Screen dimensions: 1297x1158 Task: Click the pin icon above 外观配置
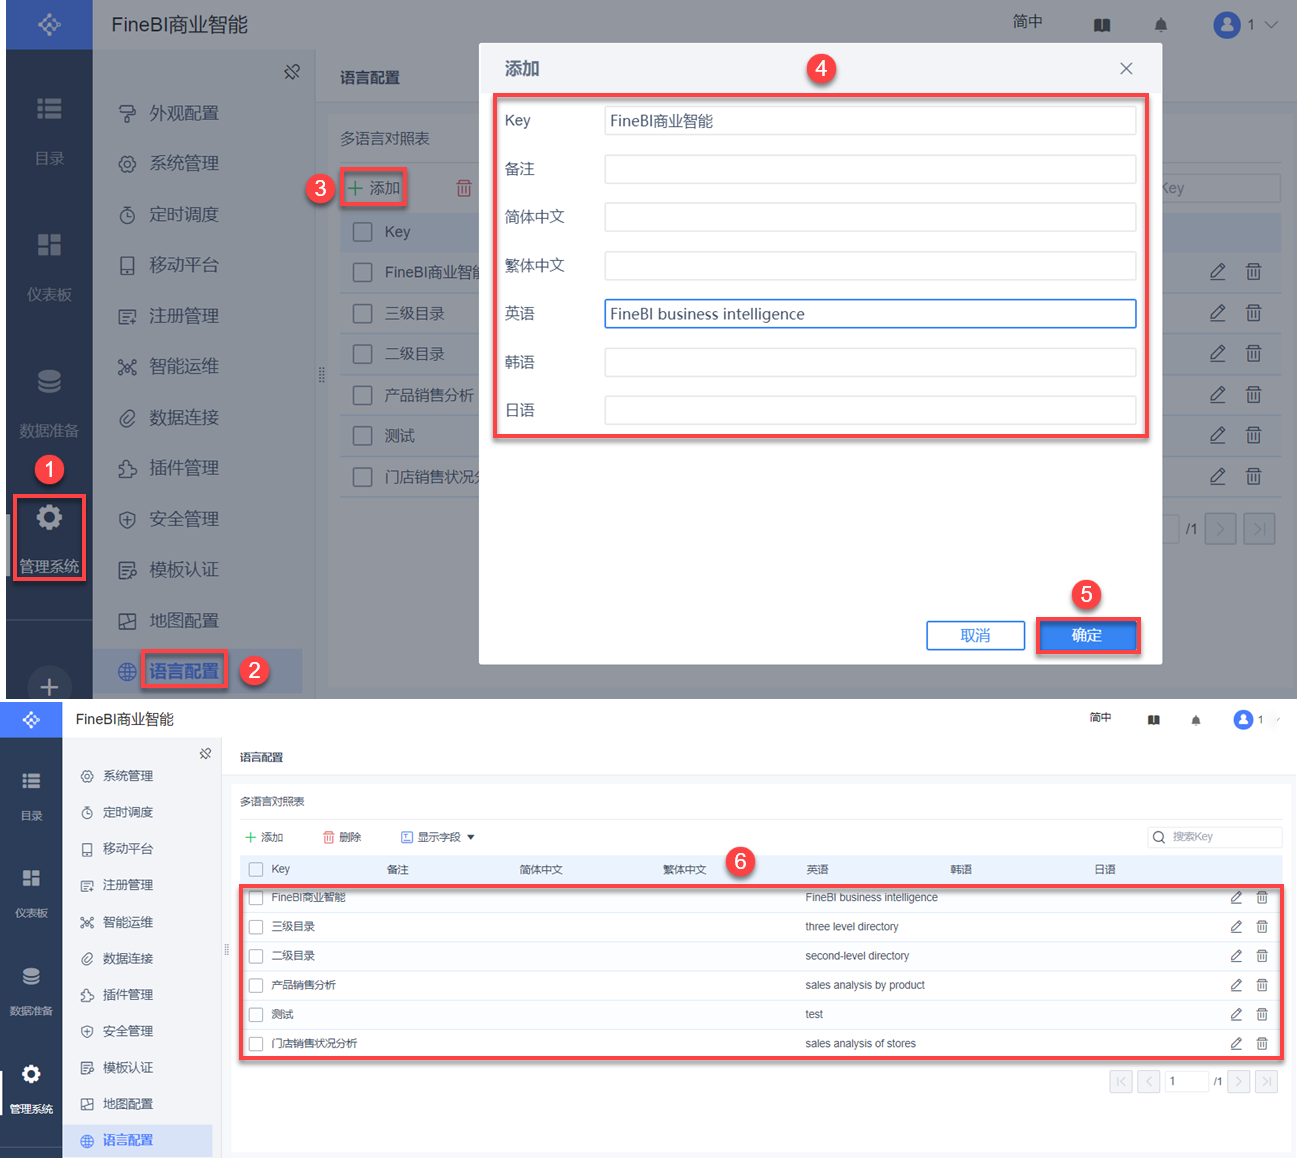pyautogui.click(x=292, y=72)
